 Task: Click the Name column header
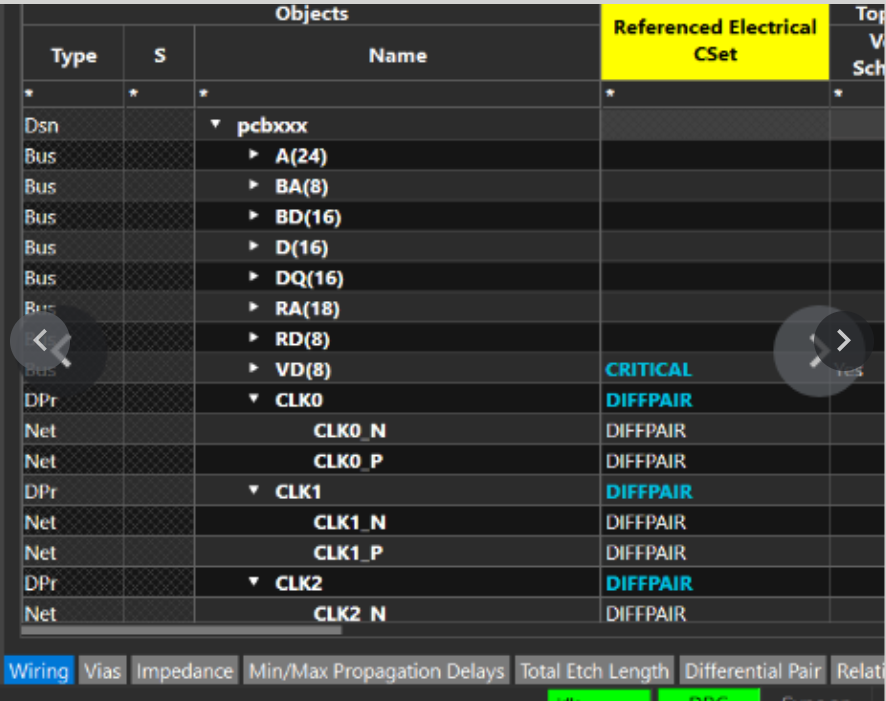pos(397,56)
